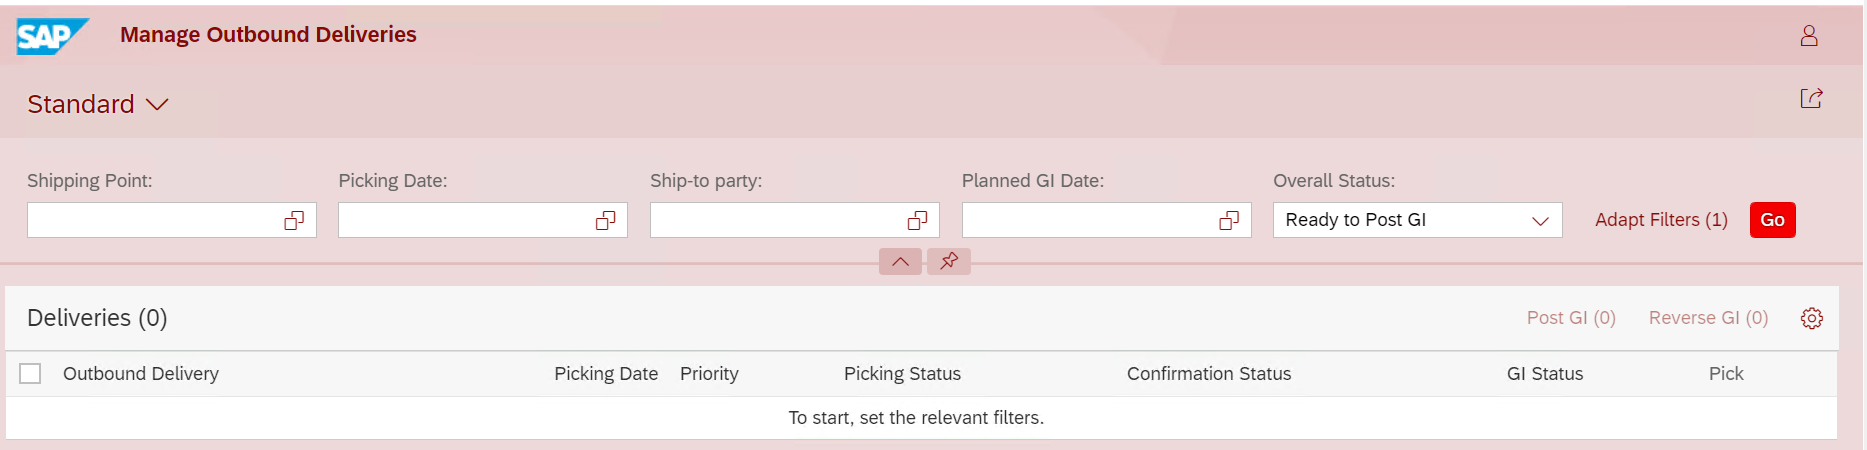1867x450 pixels.
Task: Open value help for Shipping Point
Action: (294, 220)
